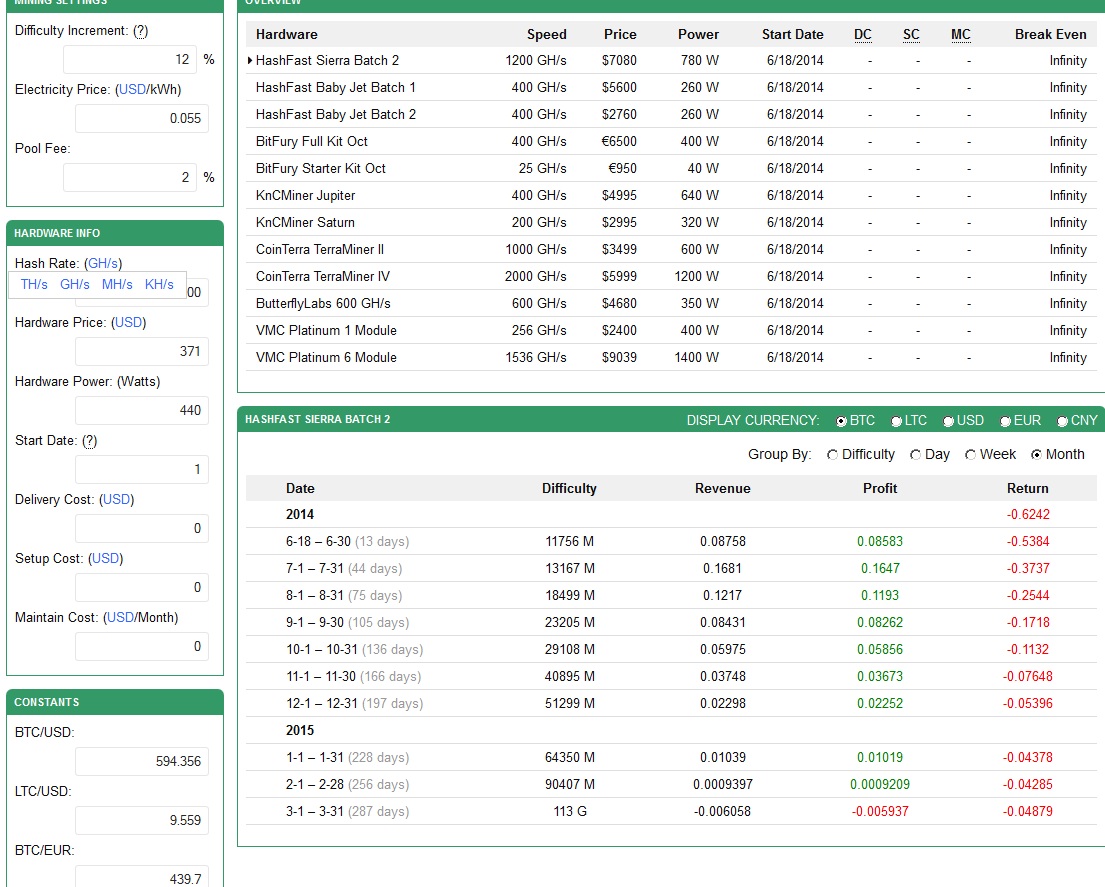Focus the Difficulty Increment input field
This screenshot has width=1105, height=887.
pyautogui.click(x=130, y=60)
